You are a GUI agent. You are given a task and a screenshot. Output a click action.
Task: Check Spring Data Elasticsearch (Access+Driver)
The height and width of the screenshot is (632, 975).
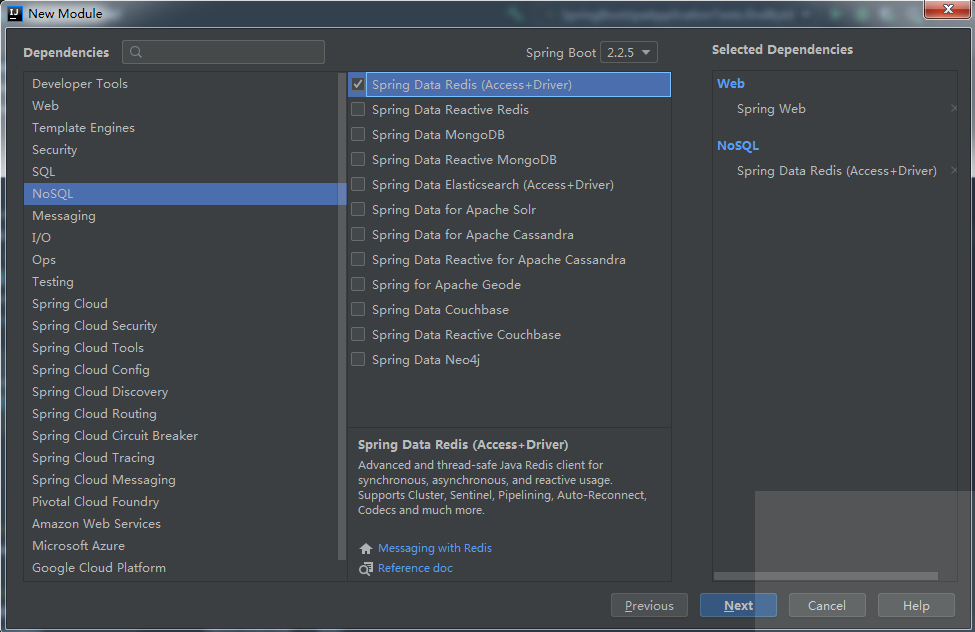(358, 185)
